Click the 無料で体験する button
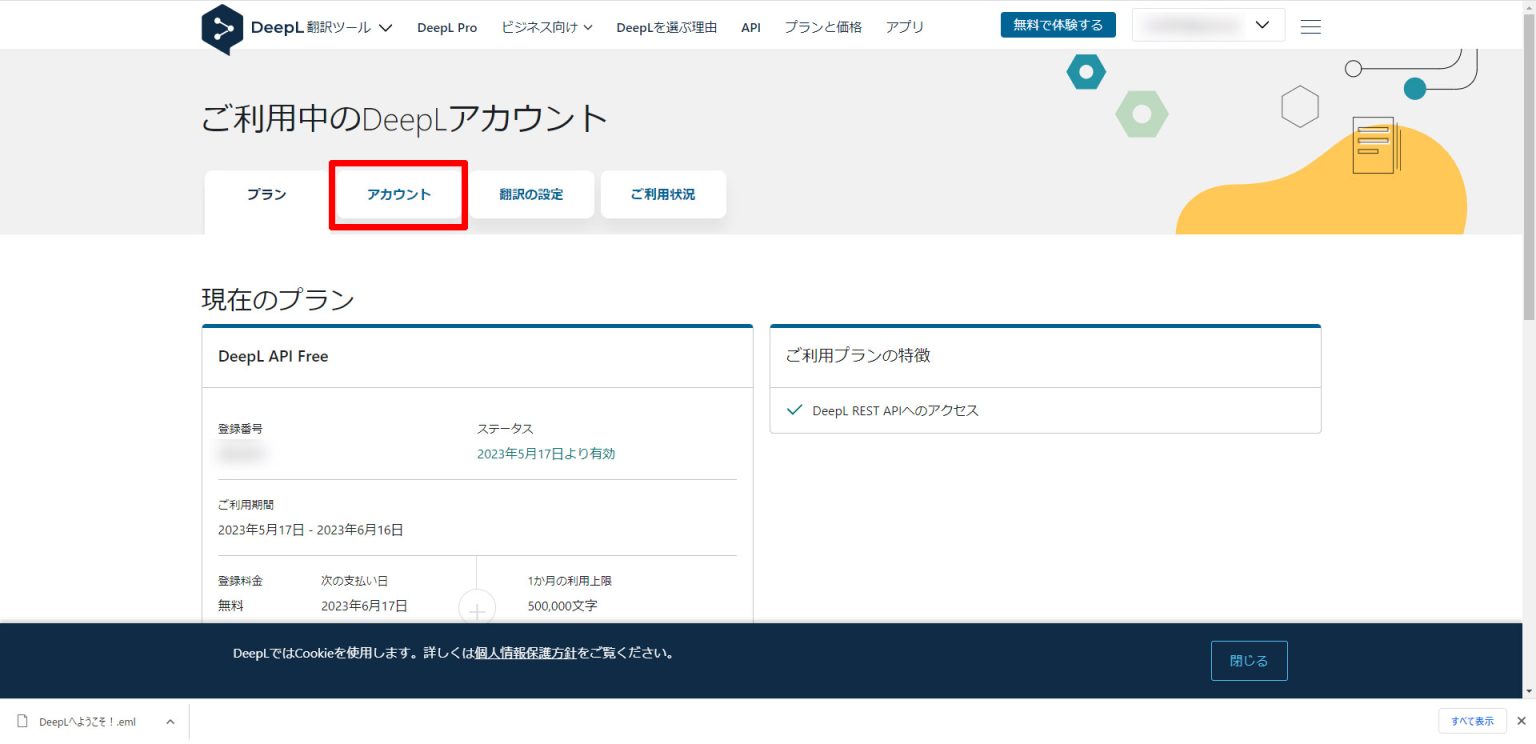 [1058, 24]
